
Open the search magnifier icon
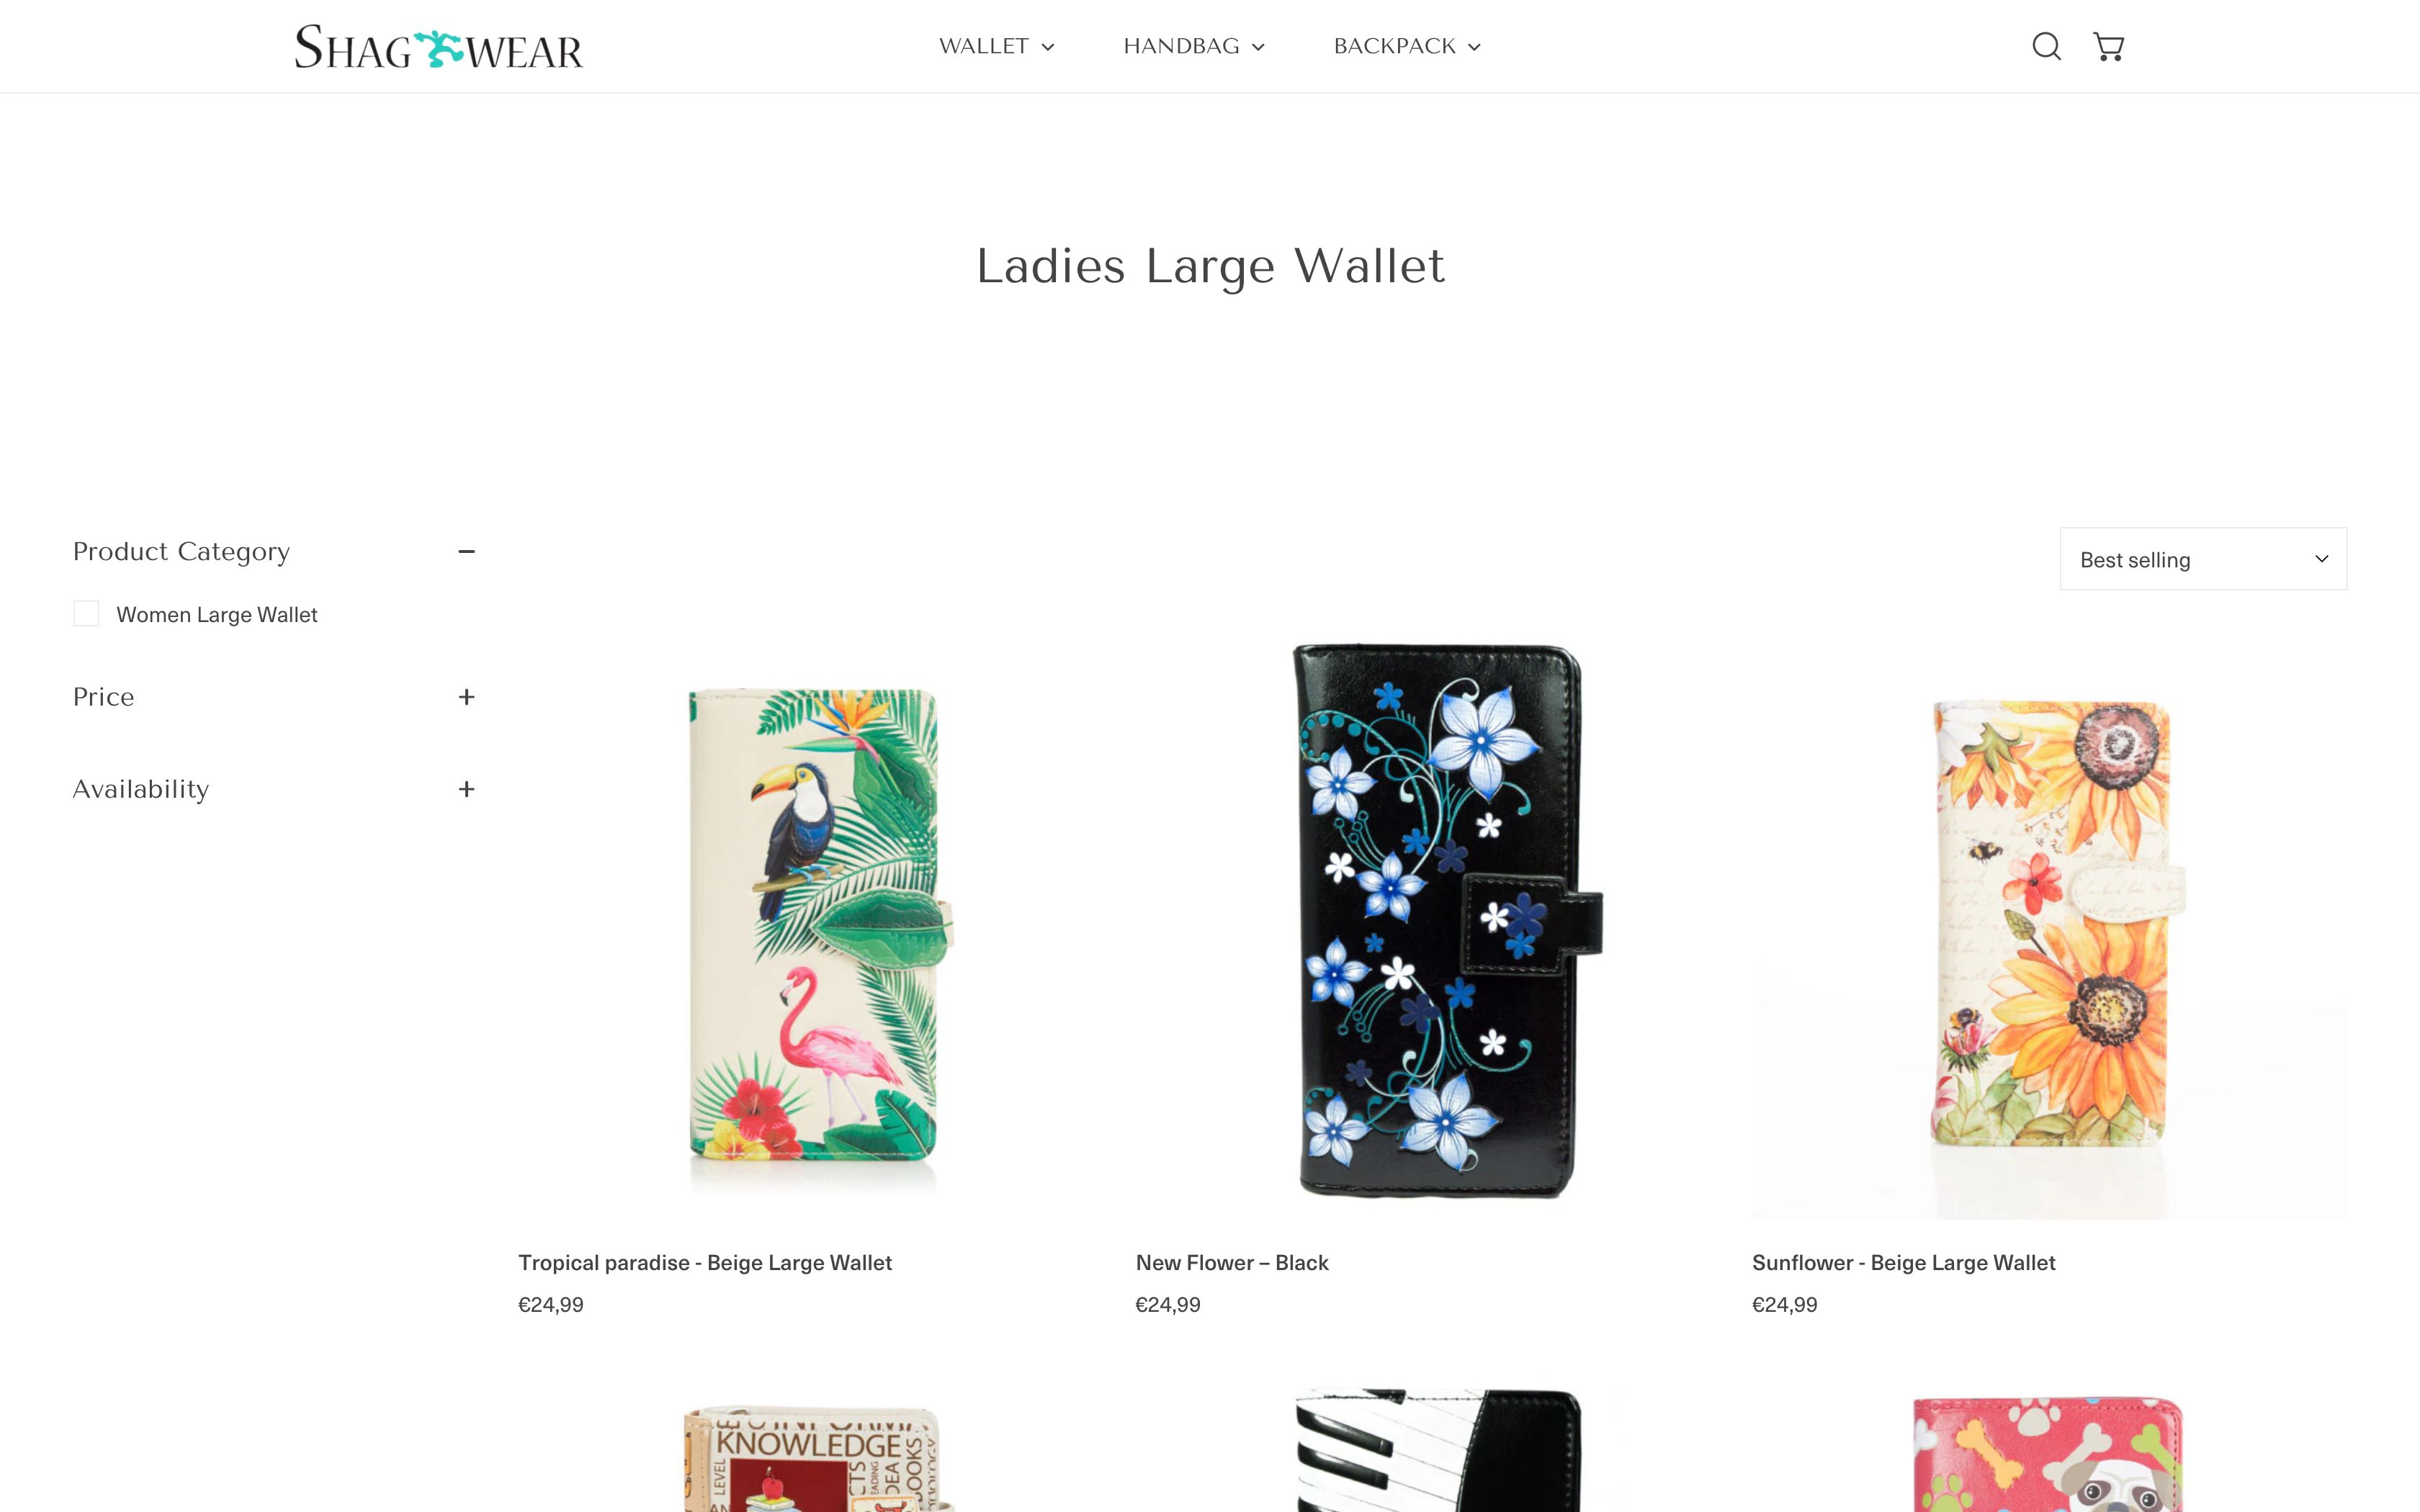pyautogui.click(x=2046, y=46)
